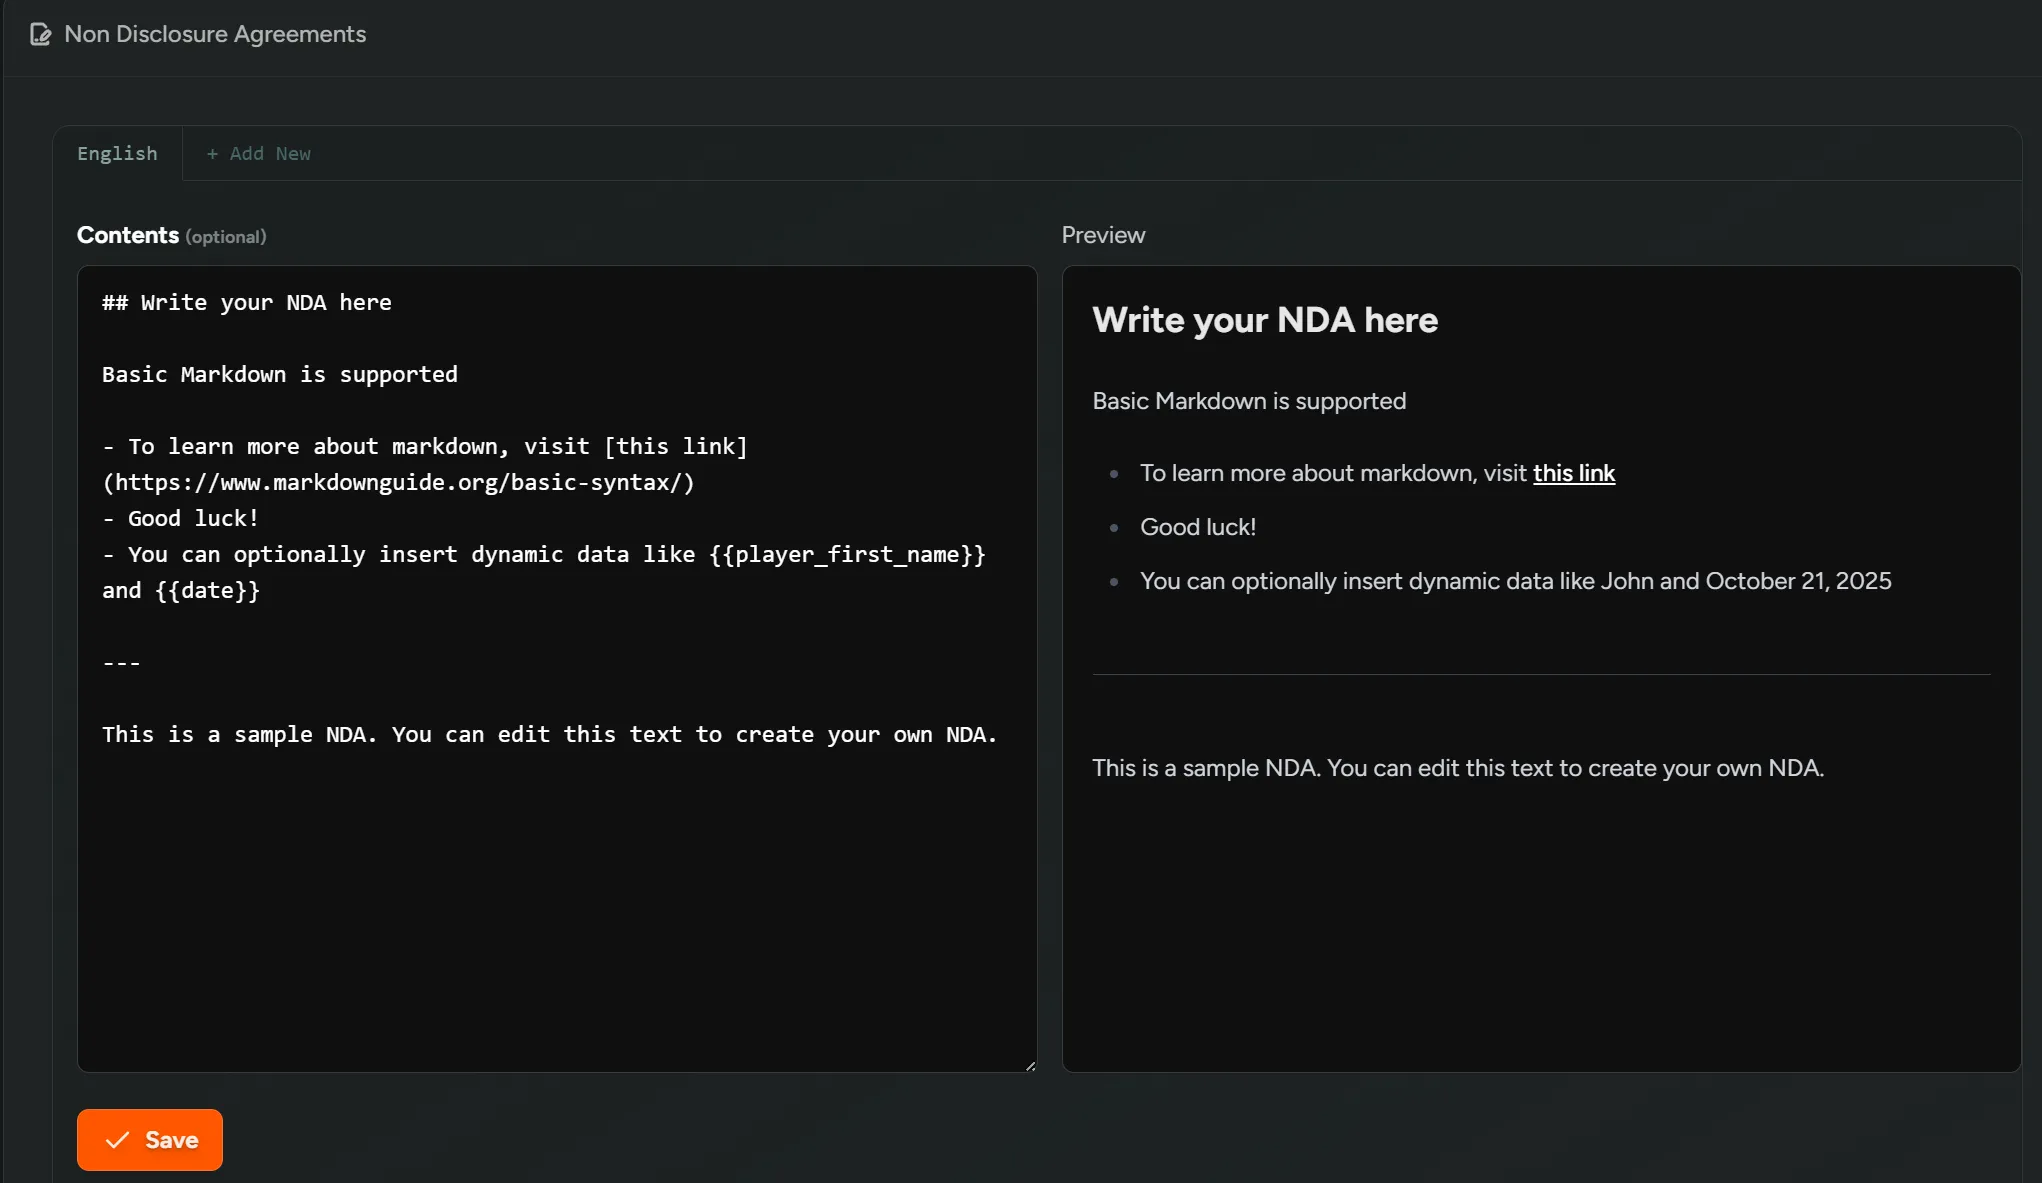Open the 'this link' hyperlink in the preview
The image size is (2042, 1183).
[1573, 473]
